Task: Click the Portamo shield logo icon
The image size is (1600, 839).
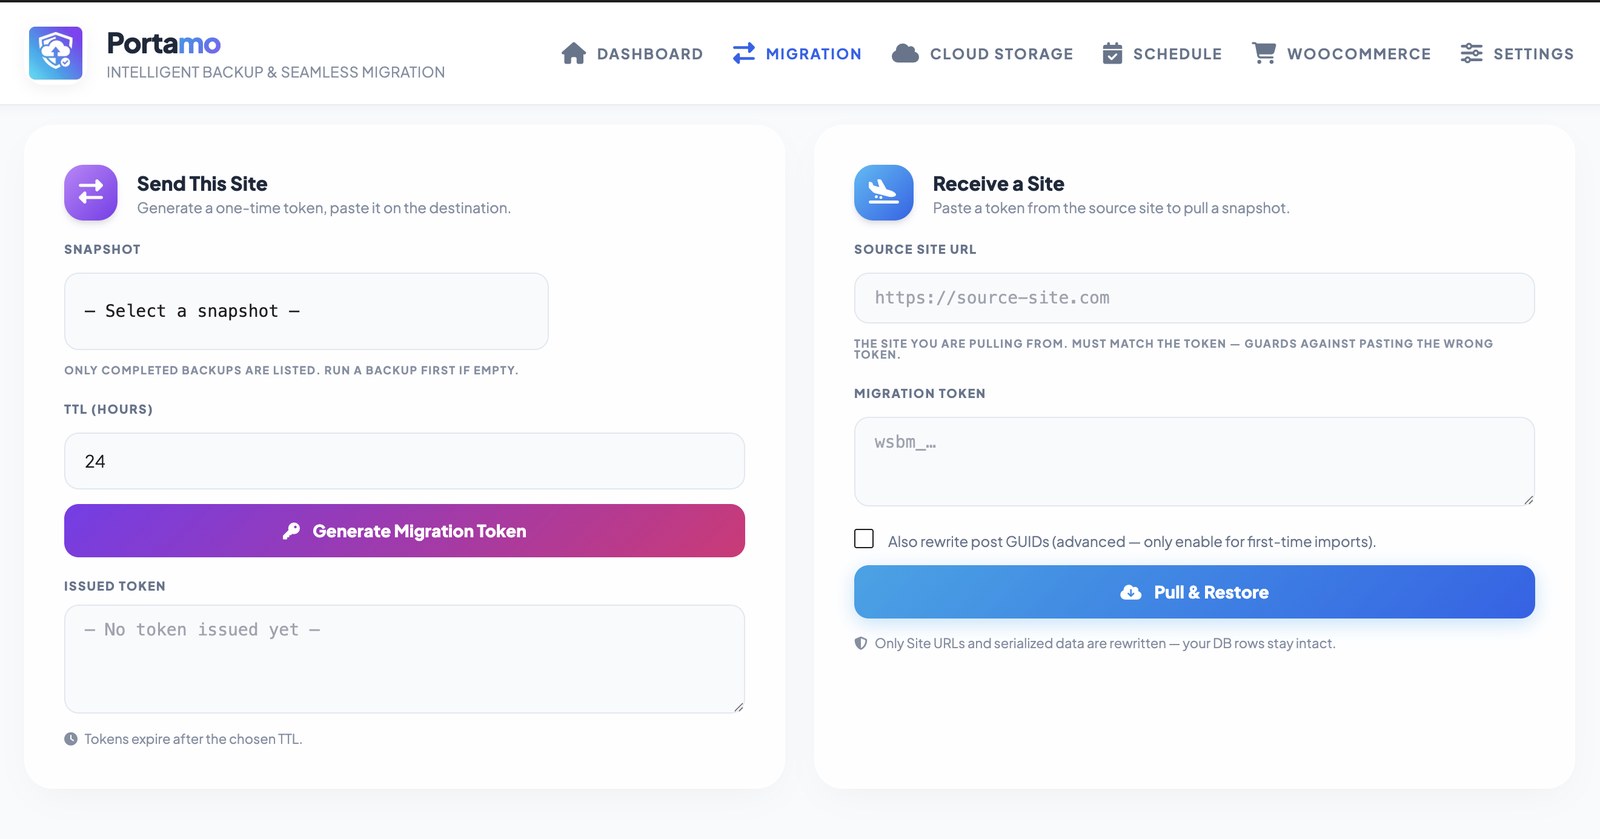Action: (x=56, y=53)
